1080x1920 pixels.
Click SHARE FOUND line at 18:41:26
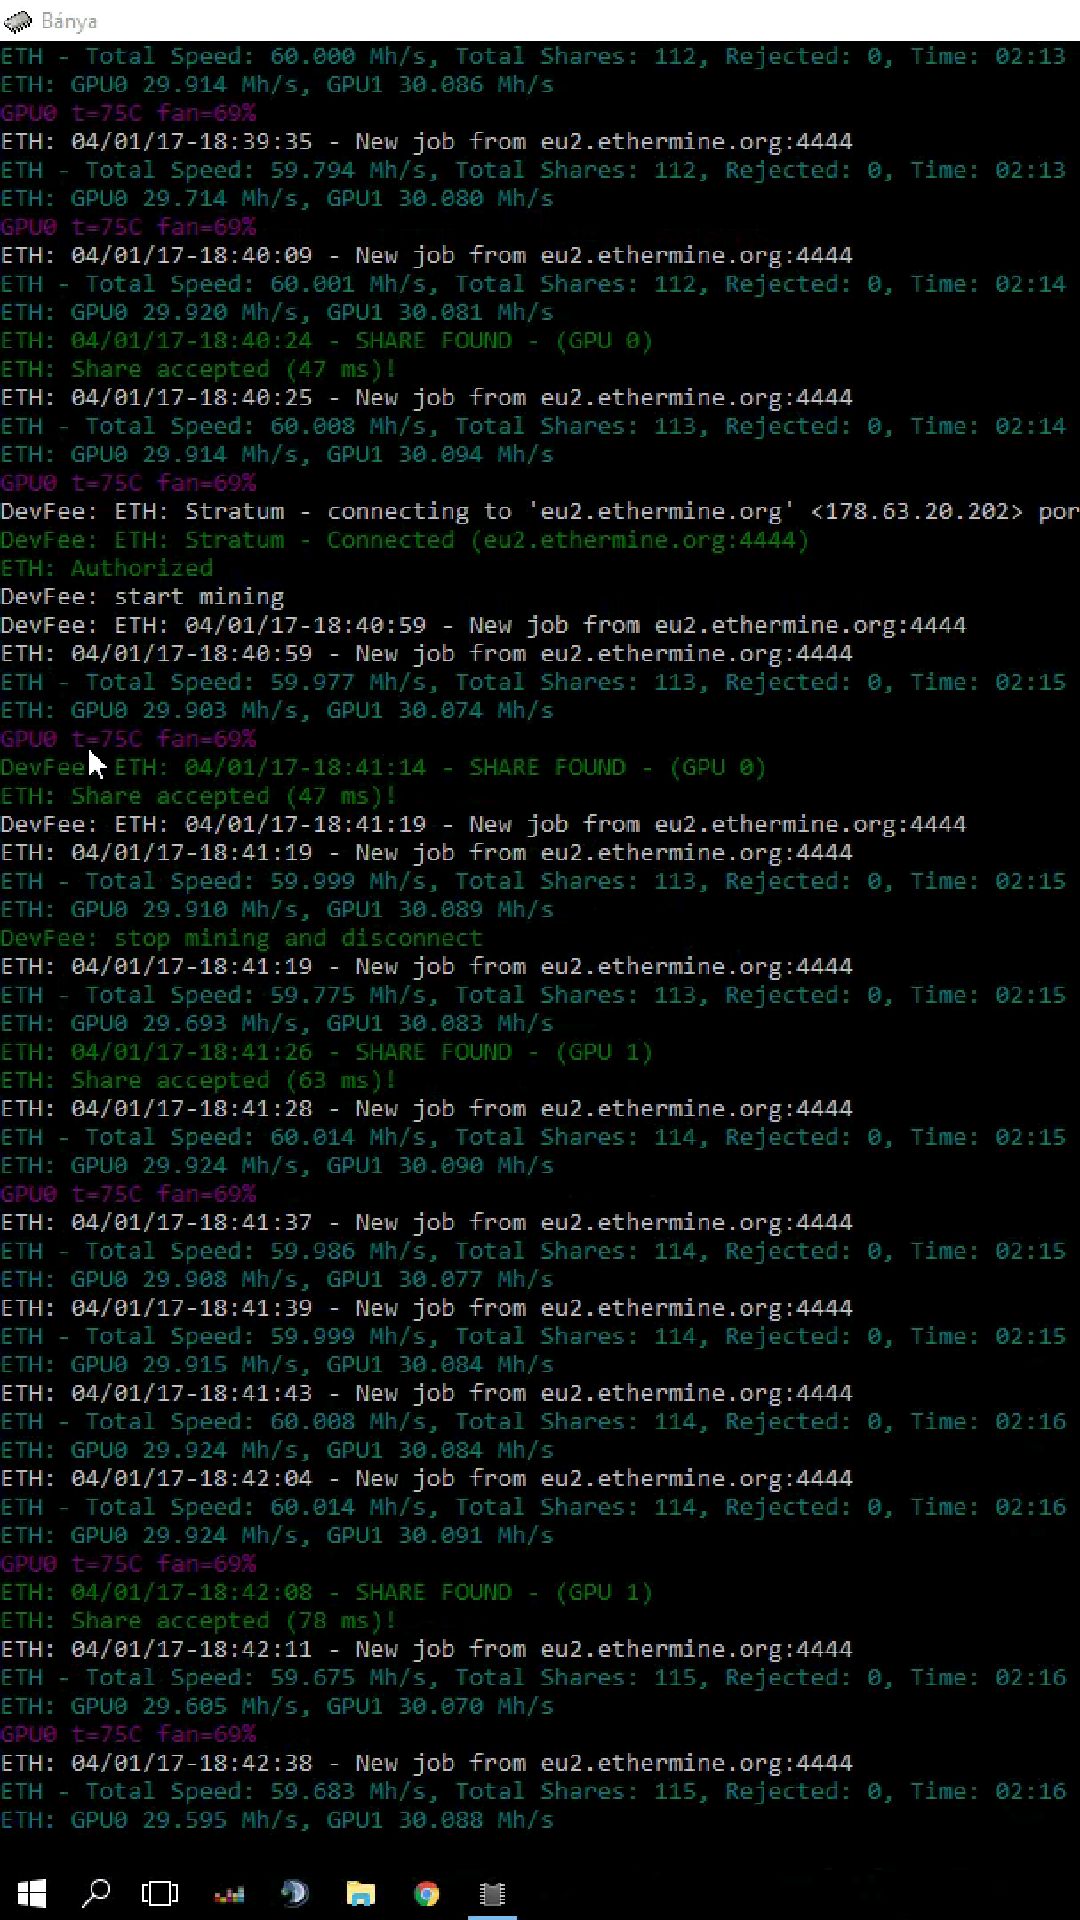pyautogui.click(x=326, y=1052)
